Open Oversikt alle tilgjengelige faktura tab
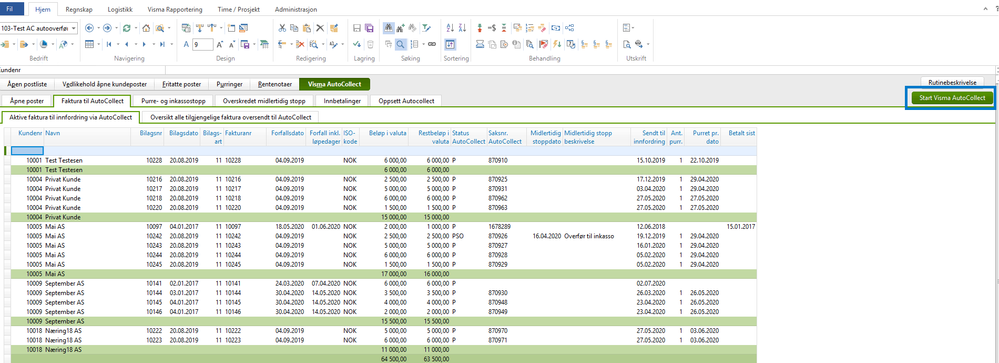The width and height of the screenshot is (999, 363). pos(231,117)
